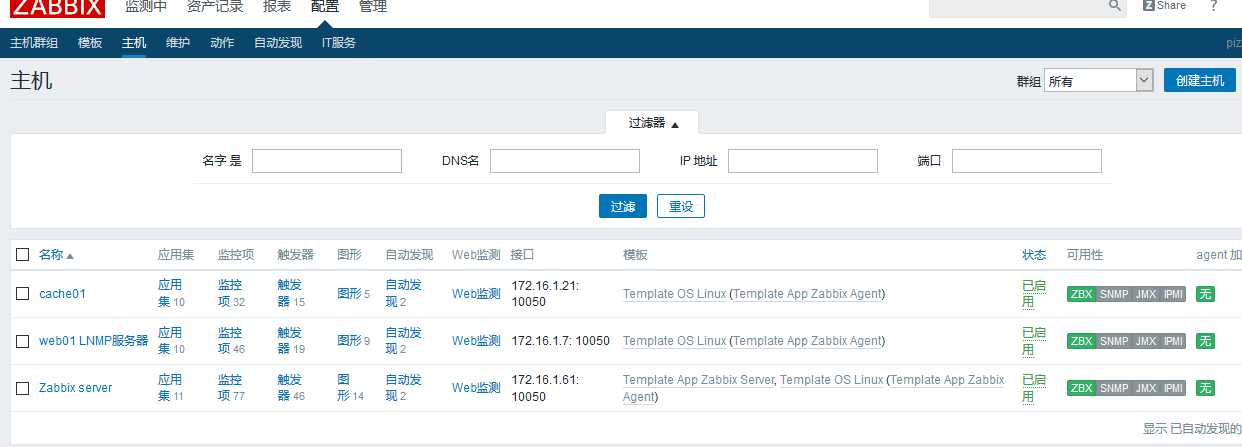The width and height of the screenshot is (1242, 447).
Task: Click agent encryption 无 badge for cache01
Action: [1205, 294]
